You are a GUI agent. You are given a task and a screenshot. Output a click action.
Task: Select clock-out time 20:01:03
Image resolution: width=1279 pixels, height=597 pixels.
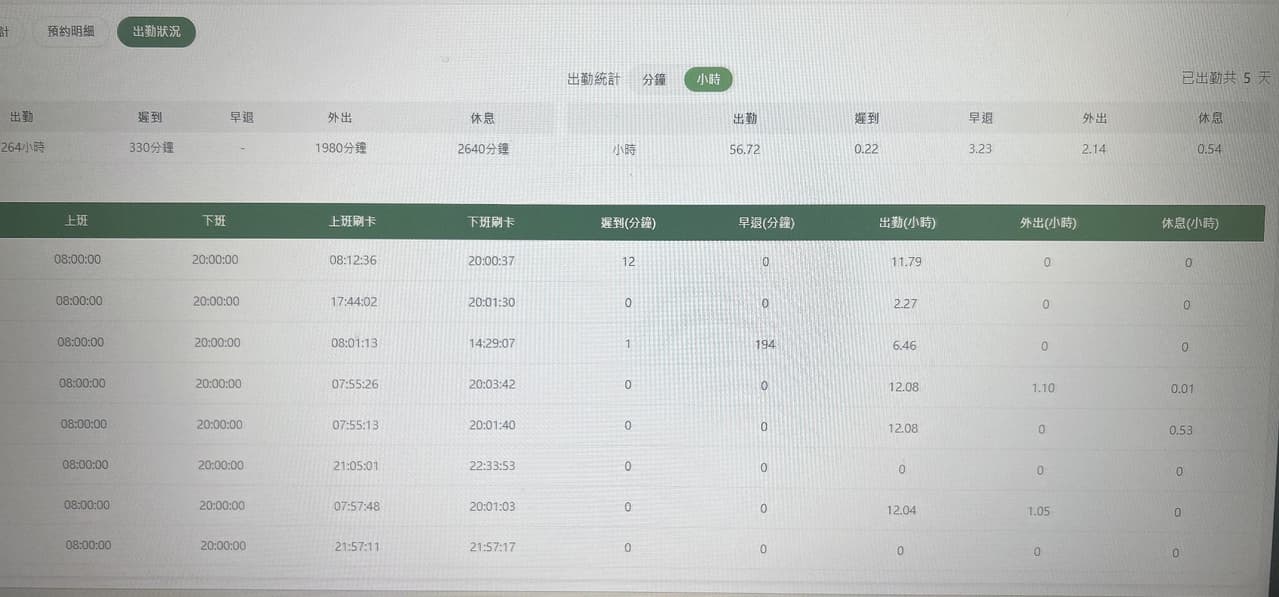(492, 506)
